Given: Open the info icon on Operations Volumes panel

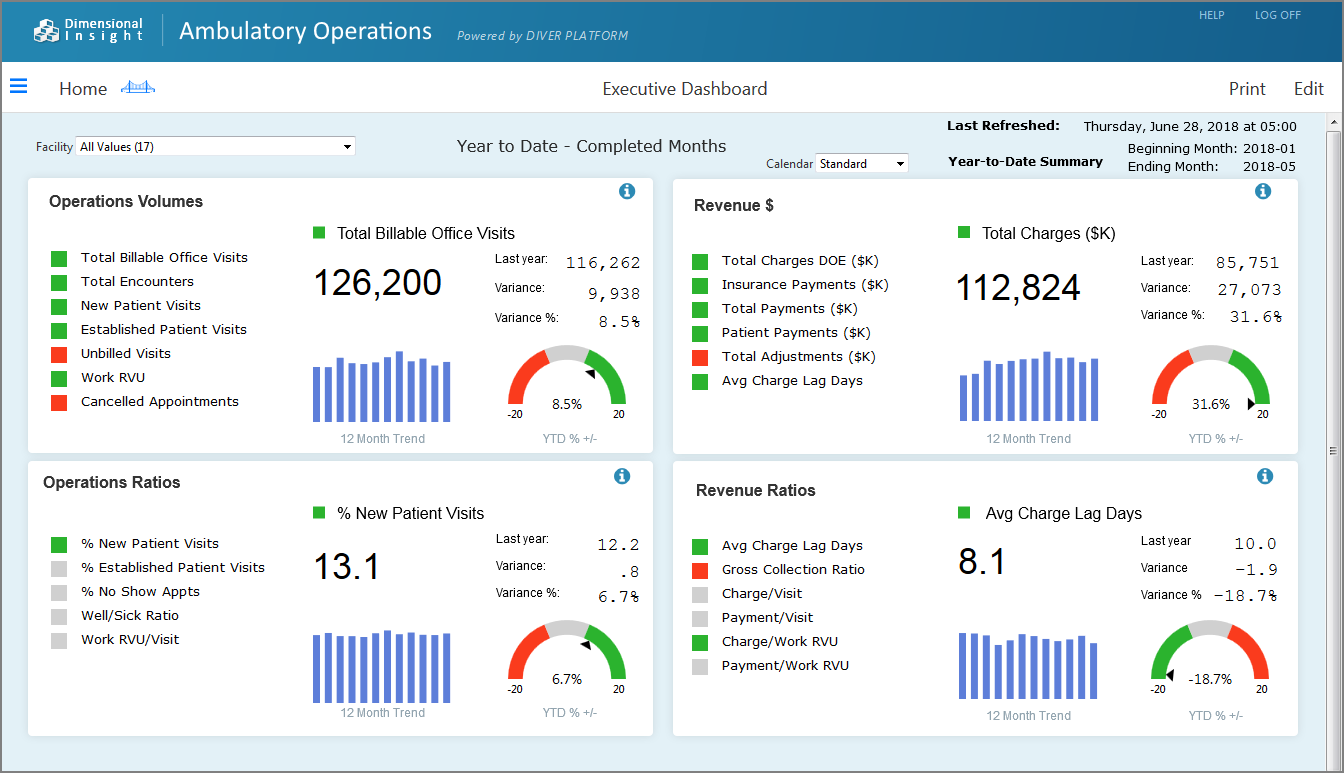Looking at the screenshot, I should click(627, 191).
